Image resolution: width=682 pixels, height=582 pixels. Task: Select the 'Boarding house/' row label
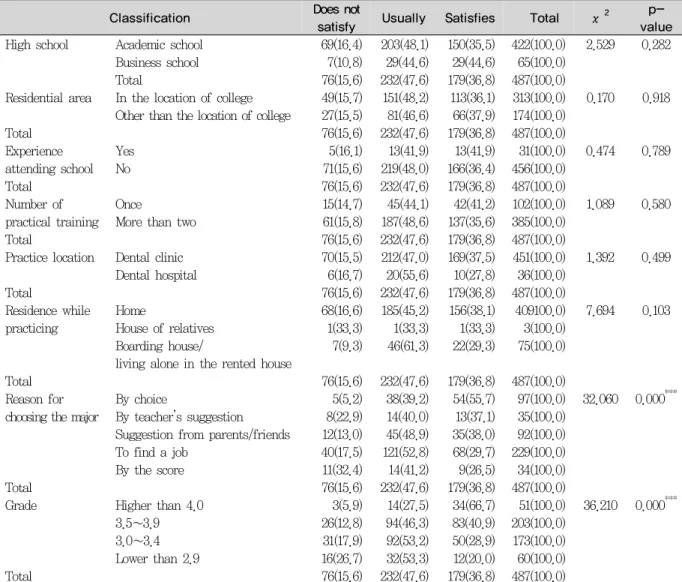(159, 346)
